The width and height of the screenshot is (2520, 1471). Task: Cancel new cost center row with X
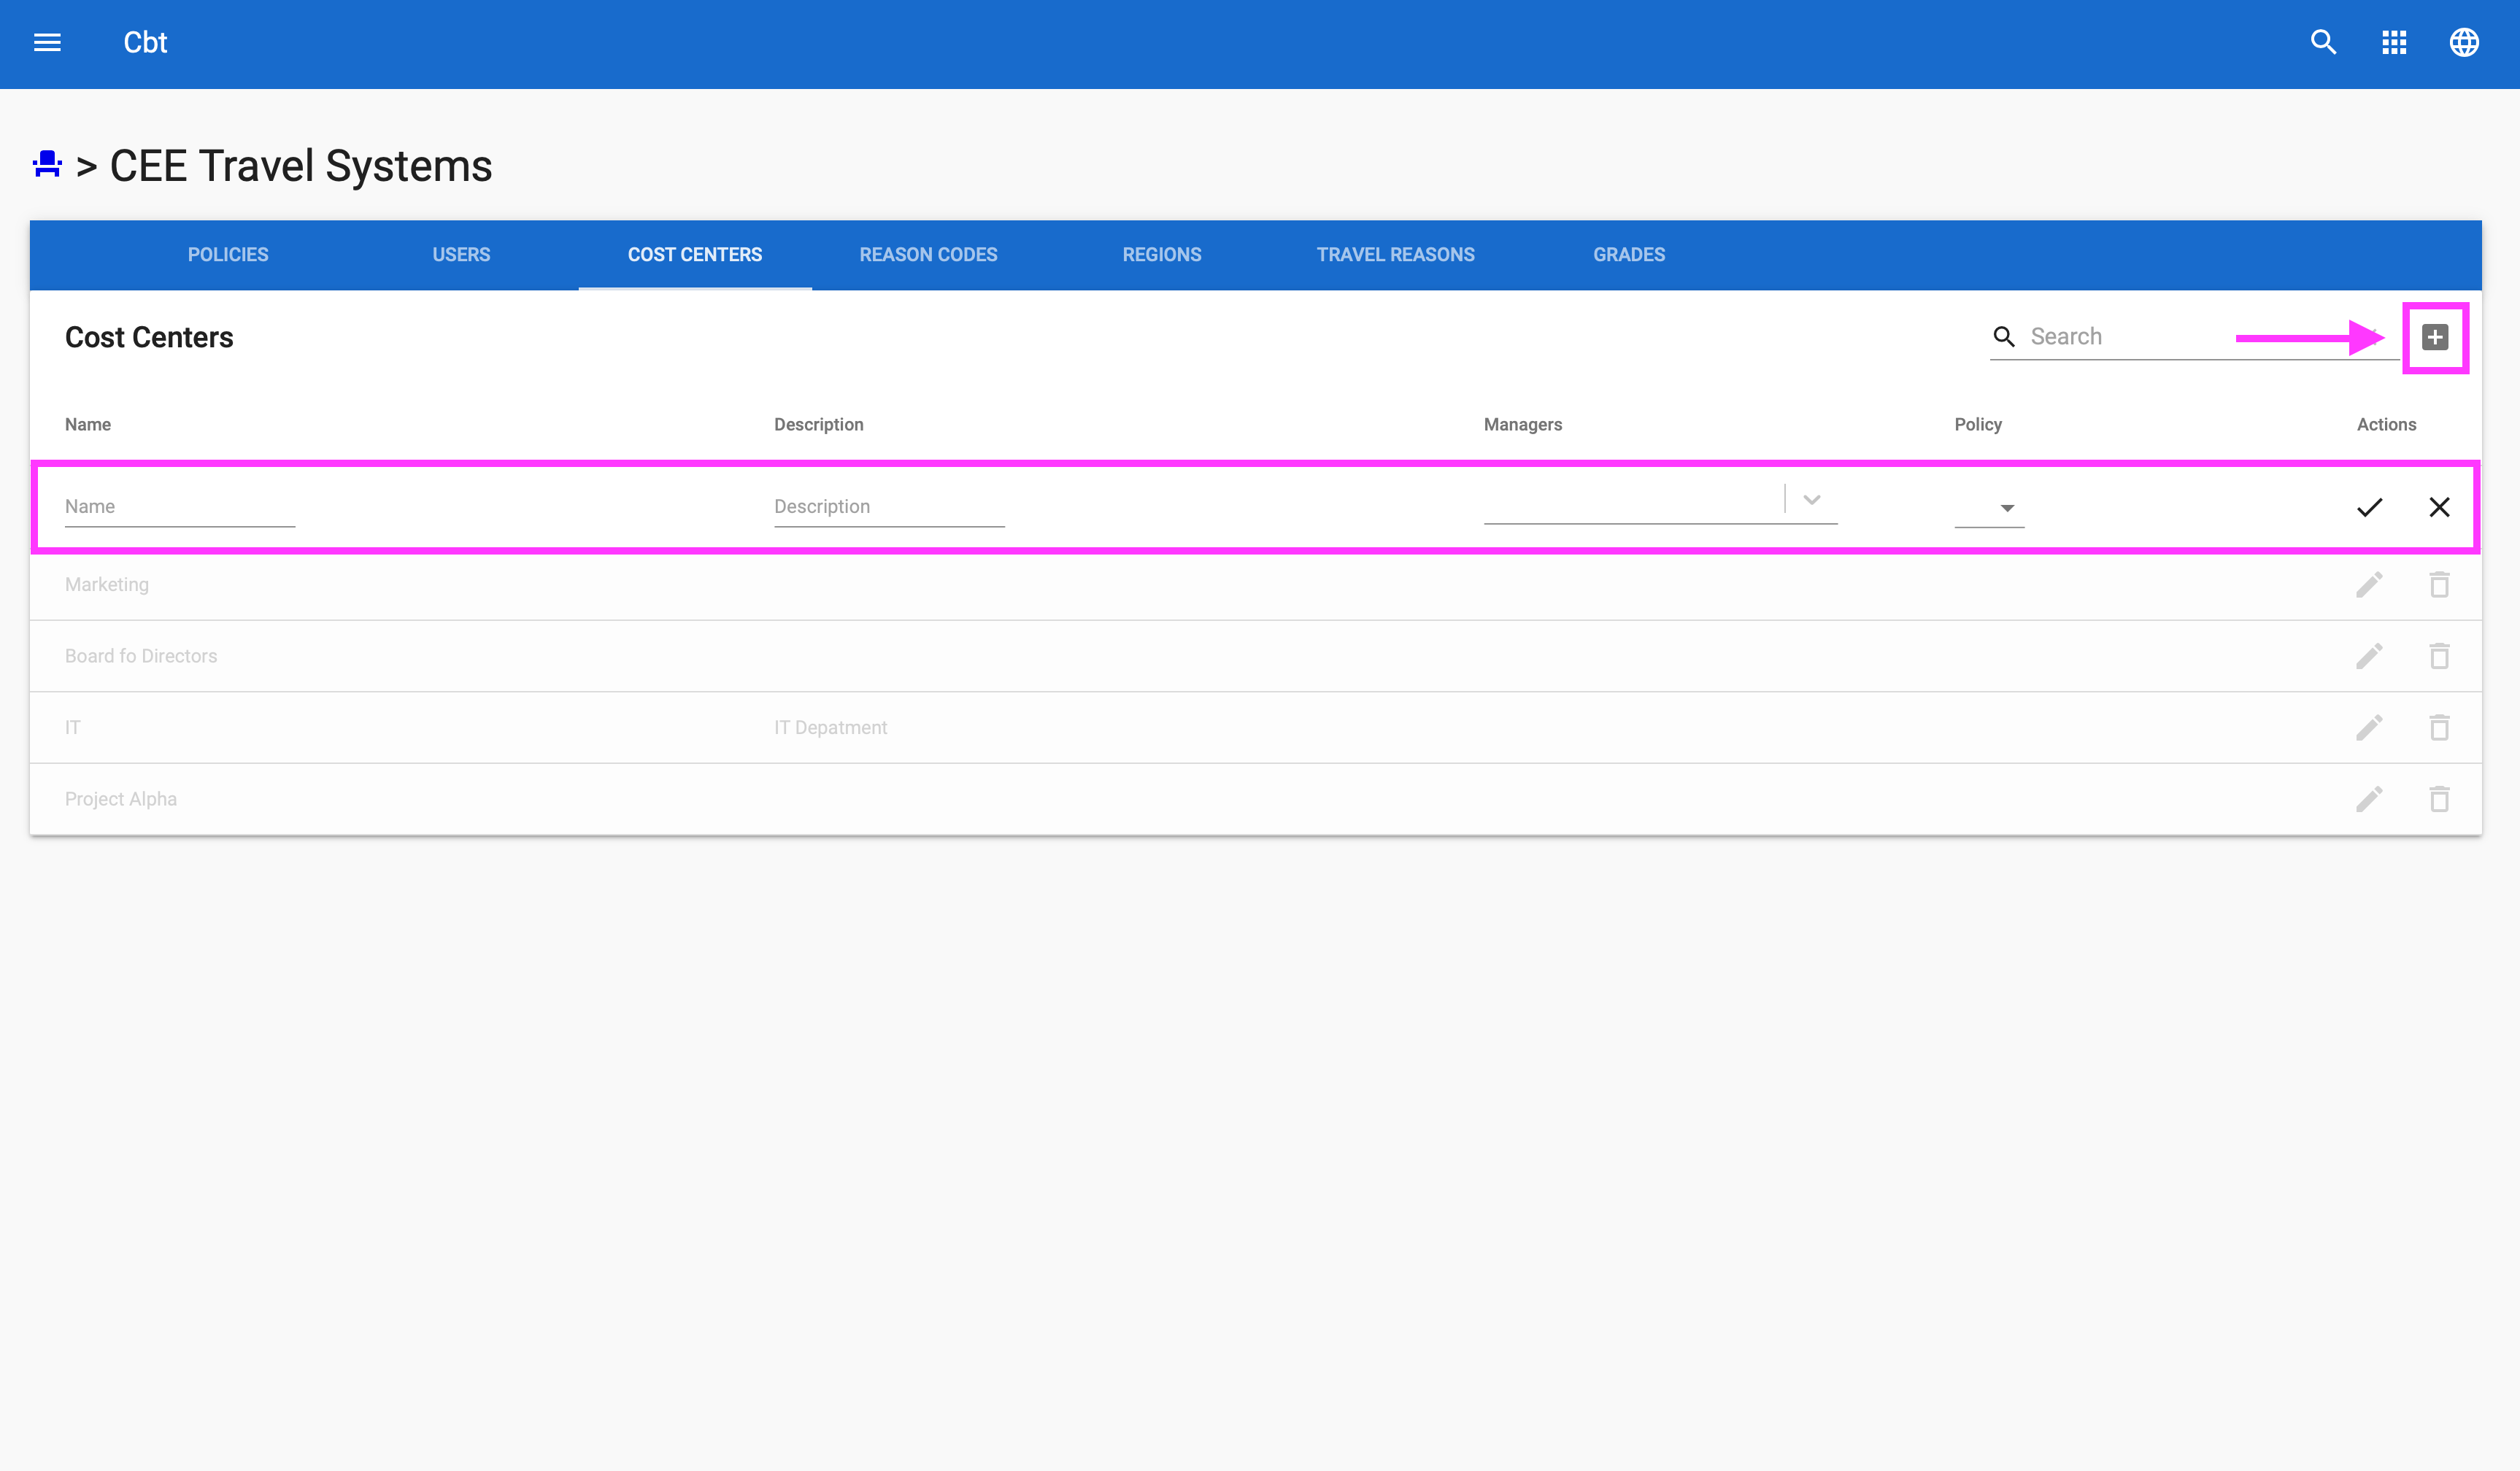[2439, 507]
